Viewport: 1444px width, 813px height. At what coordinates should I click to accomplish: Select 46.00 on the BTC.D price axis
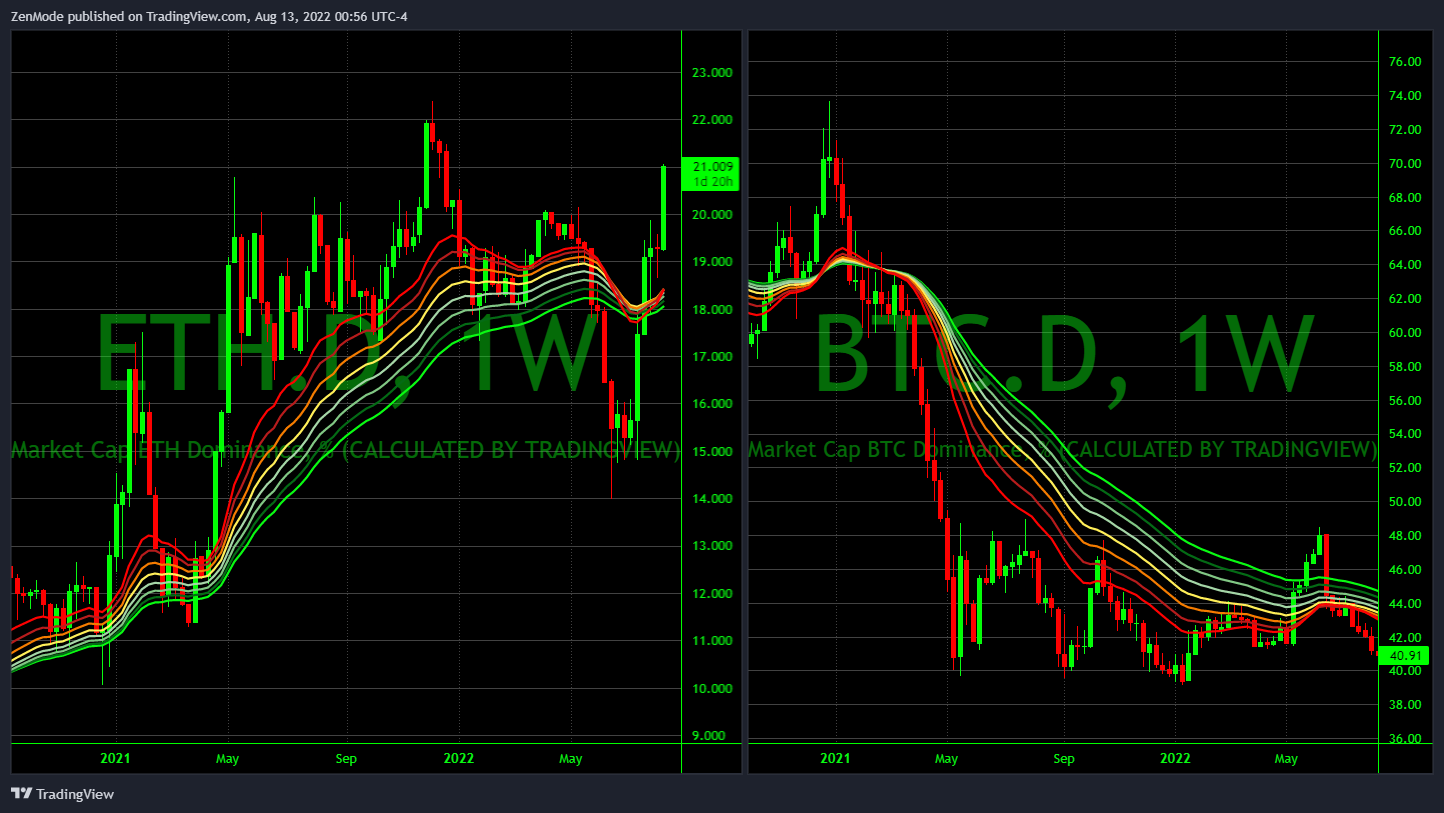(1406, 569)
